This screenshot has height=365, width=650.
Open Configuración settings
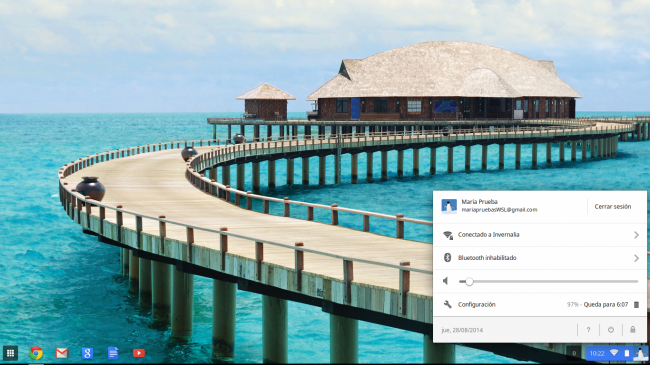pyautogui.click(x=476, y=304)
